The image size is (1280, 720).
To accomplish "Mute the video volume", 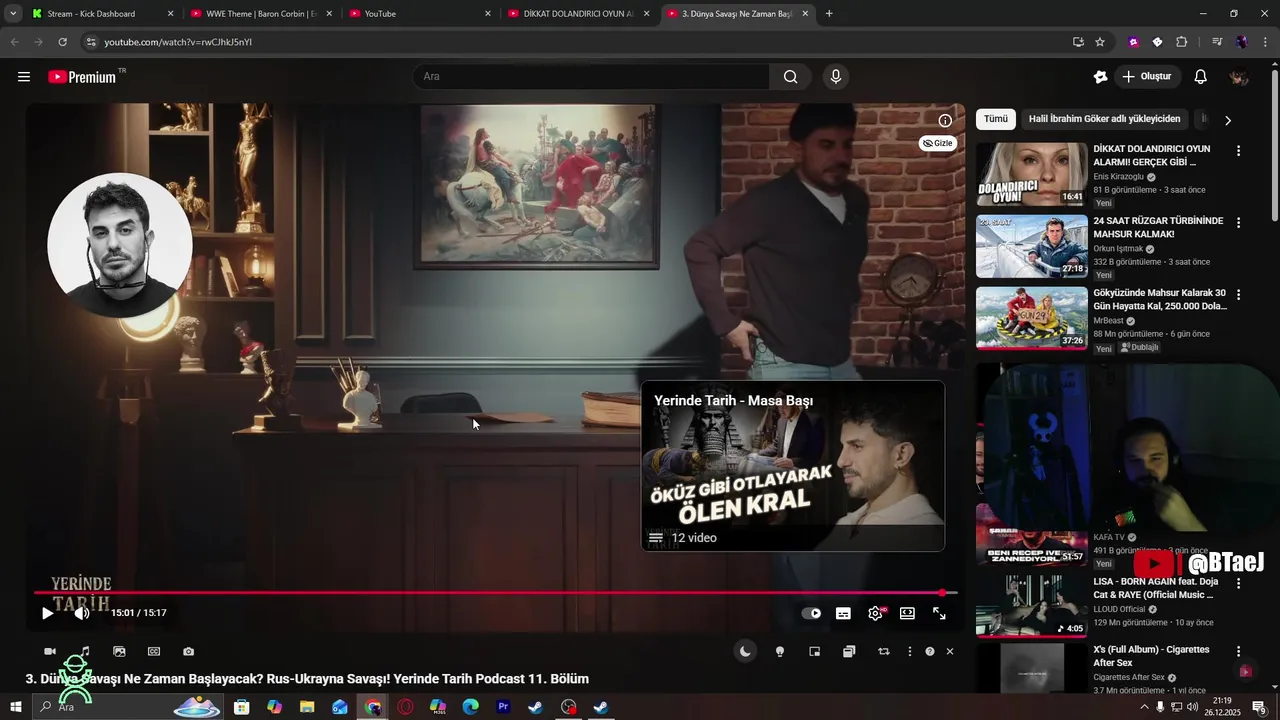I will (x=82, y=613).
